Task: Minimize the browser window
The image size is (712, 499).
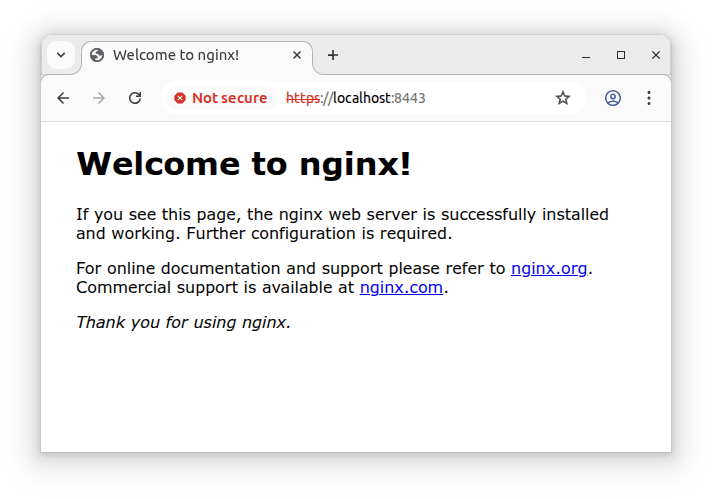Action: 586,55
